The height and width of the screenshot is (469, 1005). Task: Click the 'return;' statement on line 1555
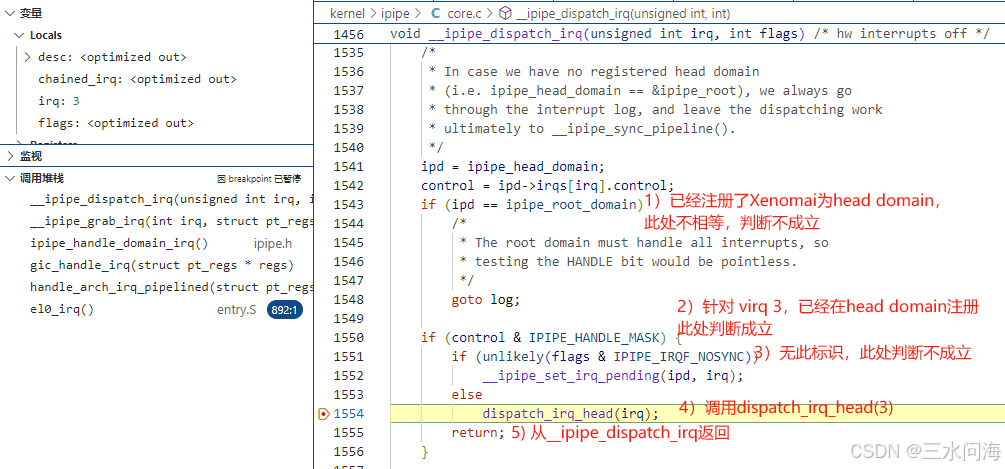tap(478, 432)
